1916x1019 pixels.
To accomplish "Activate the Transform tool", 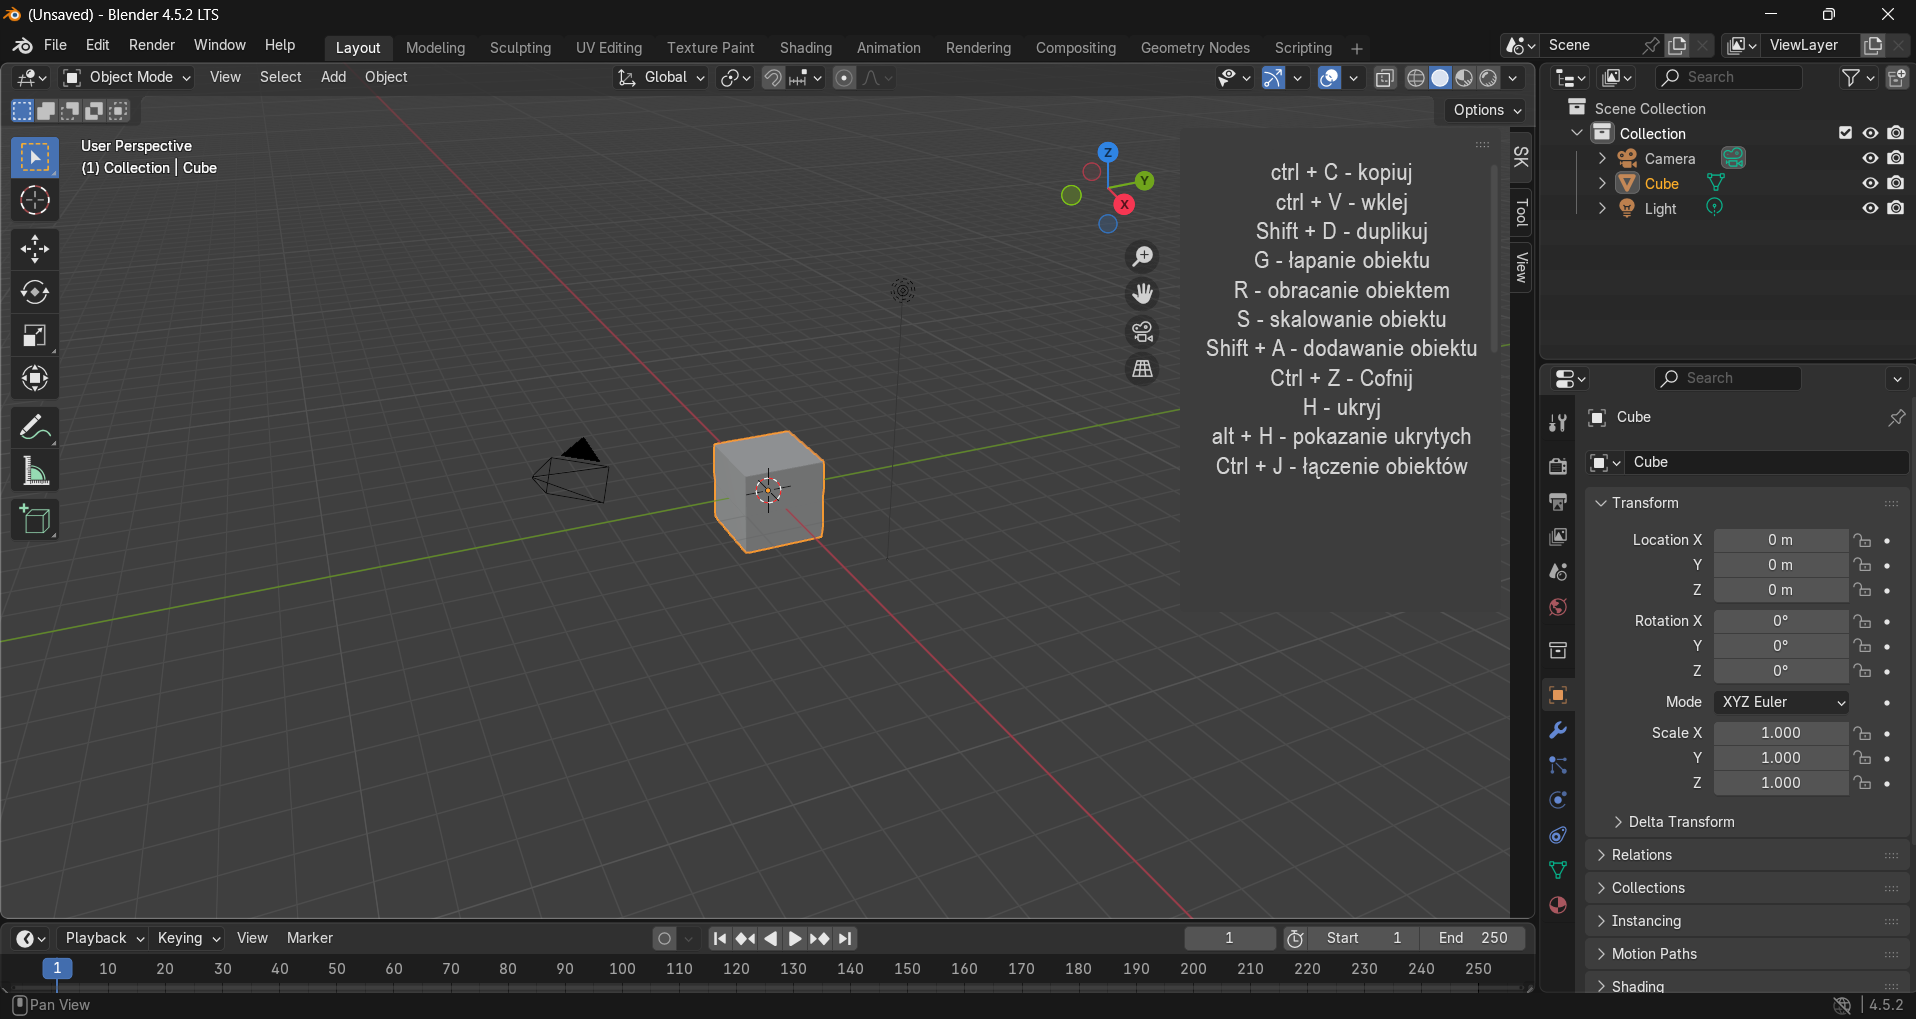I will (35, 378).
